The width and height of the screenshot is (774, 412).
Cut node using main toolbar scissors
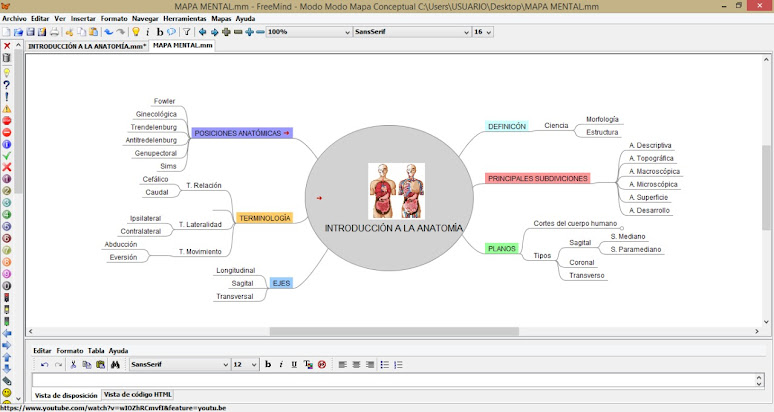click(x=70, y=32)
